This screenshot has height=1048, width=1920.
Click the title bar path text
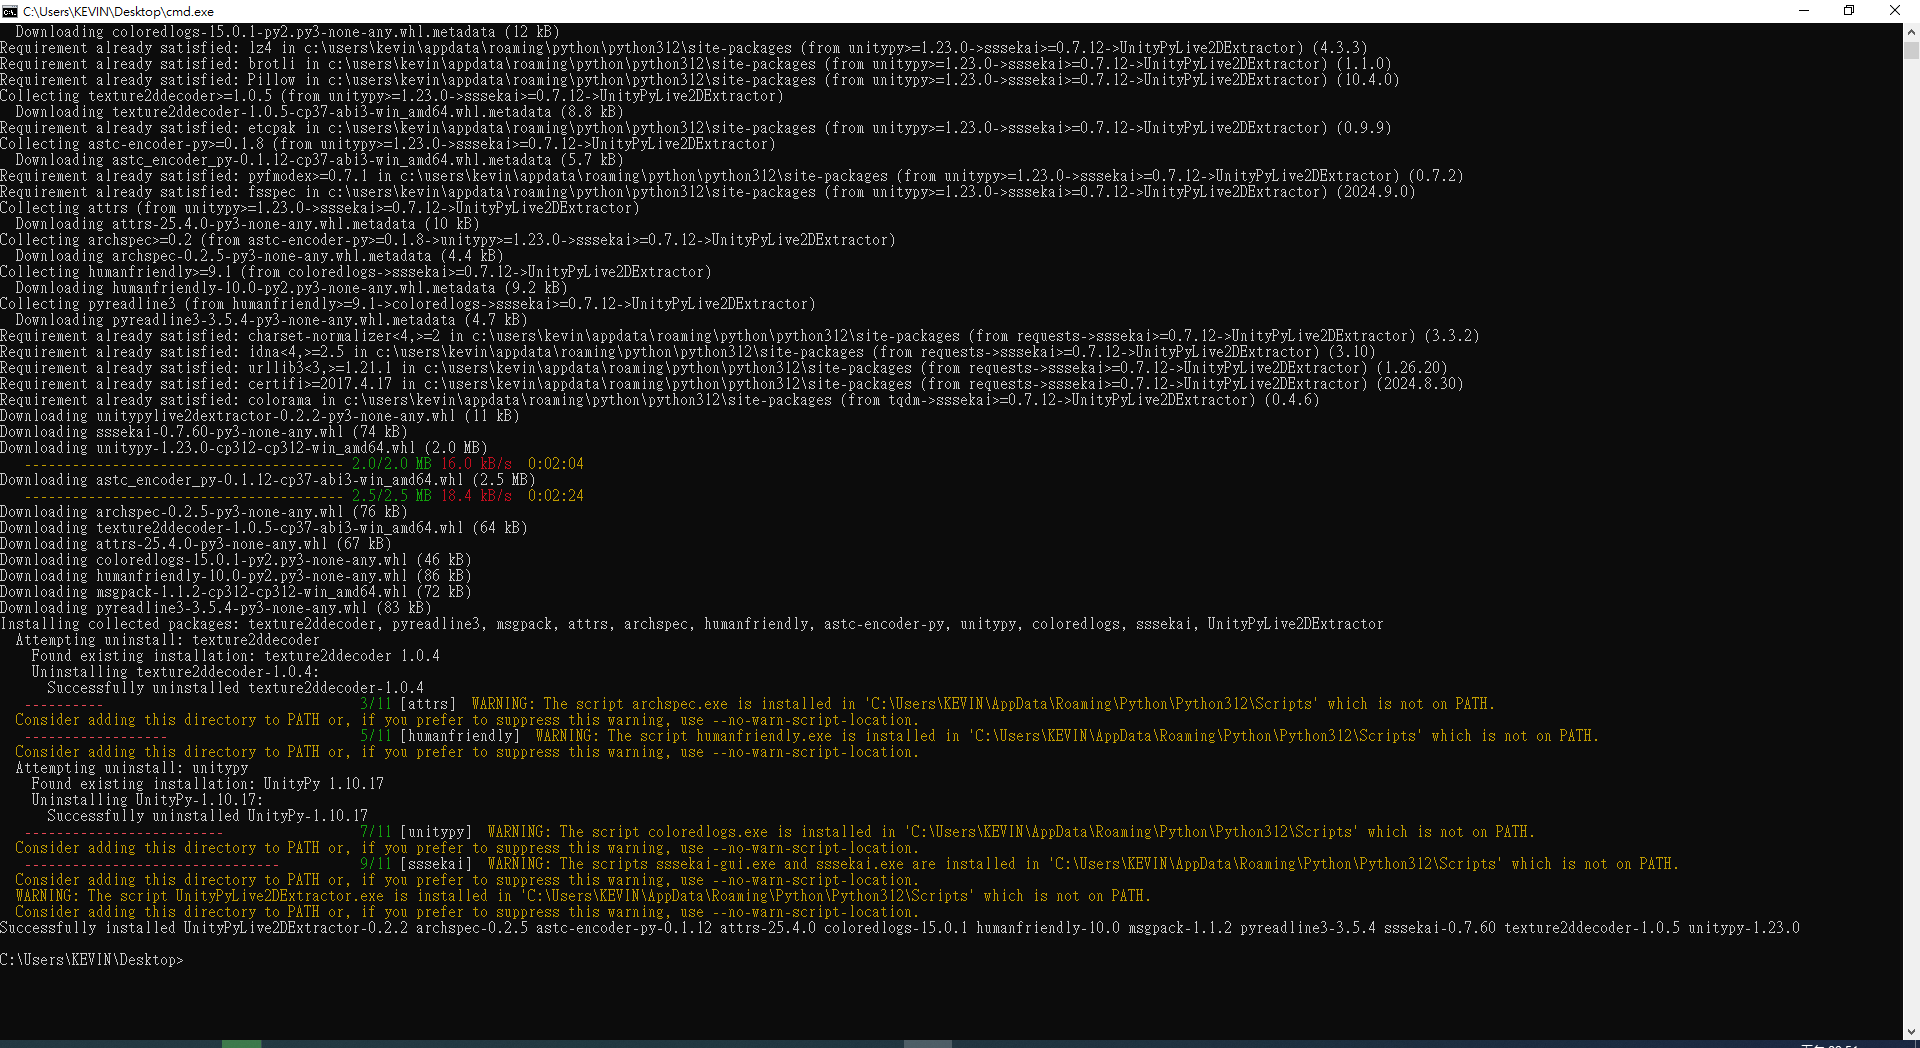coord(118,11)
